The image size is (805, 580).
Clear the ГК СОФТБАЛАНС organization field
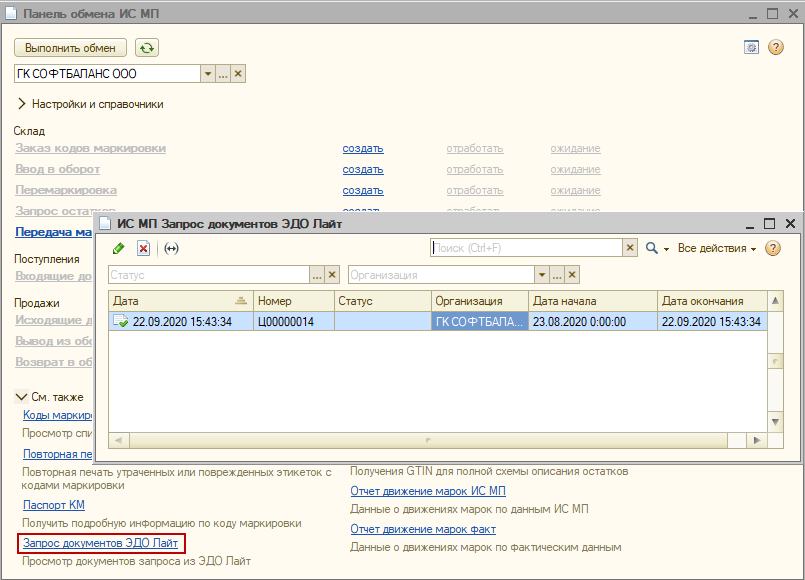click(x=238, y=73)
